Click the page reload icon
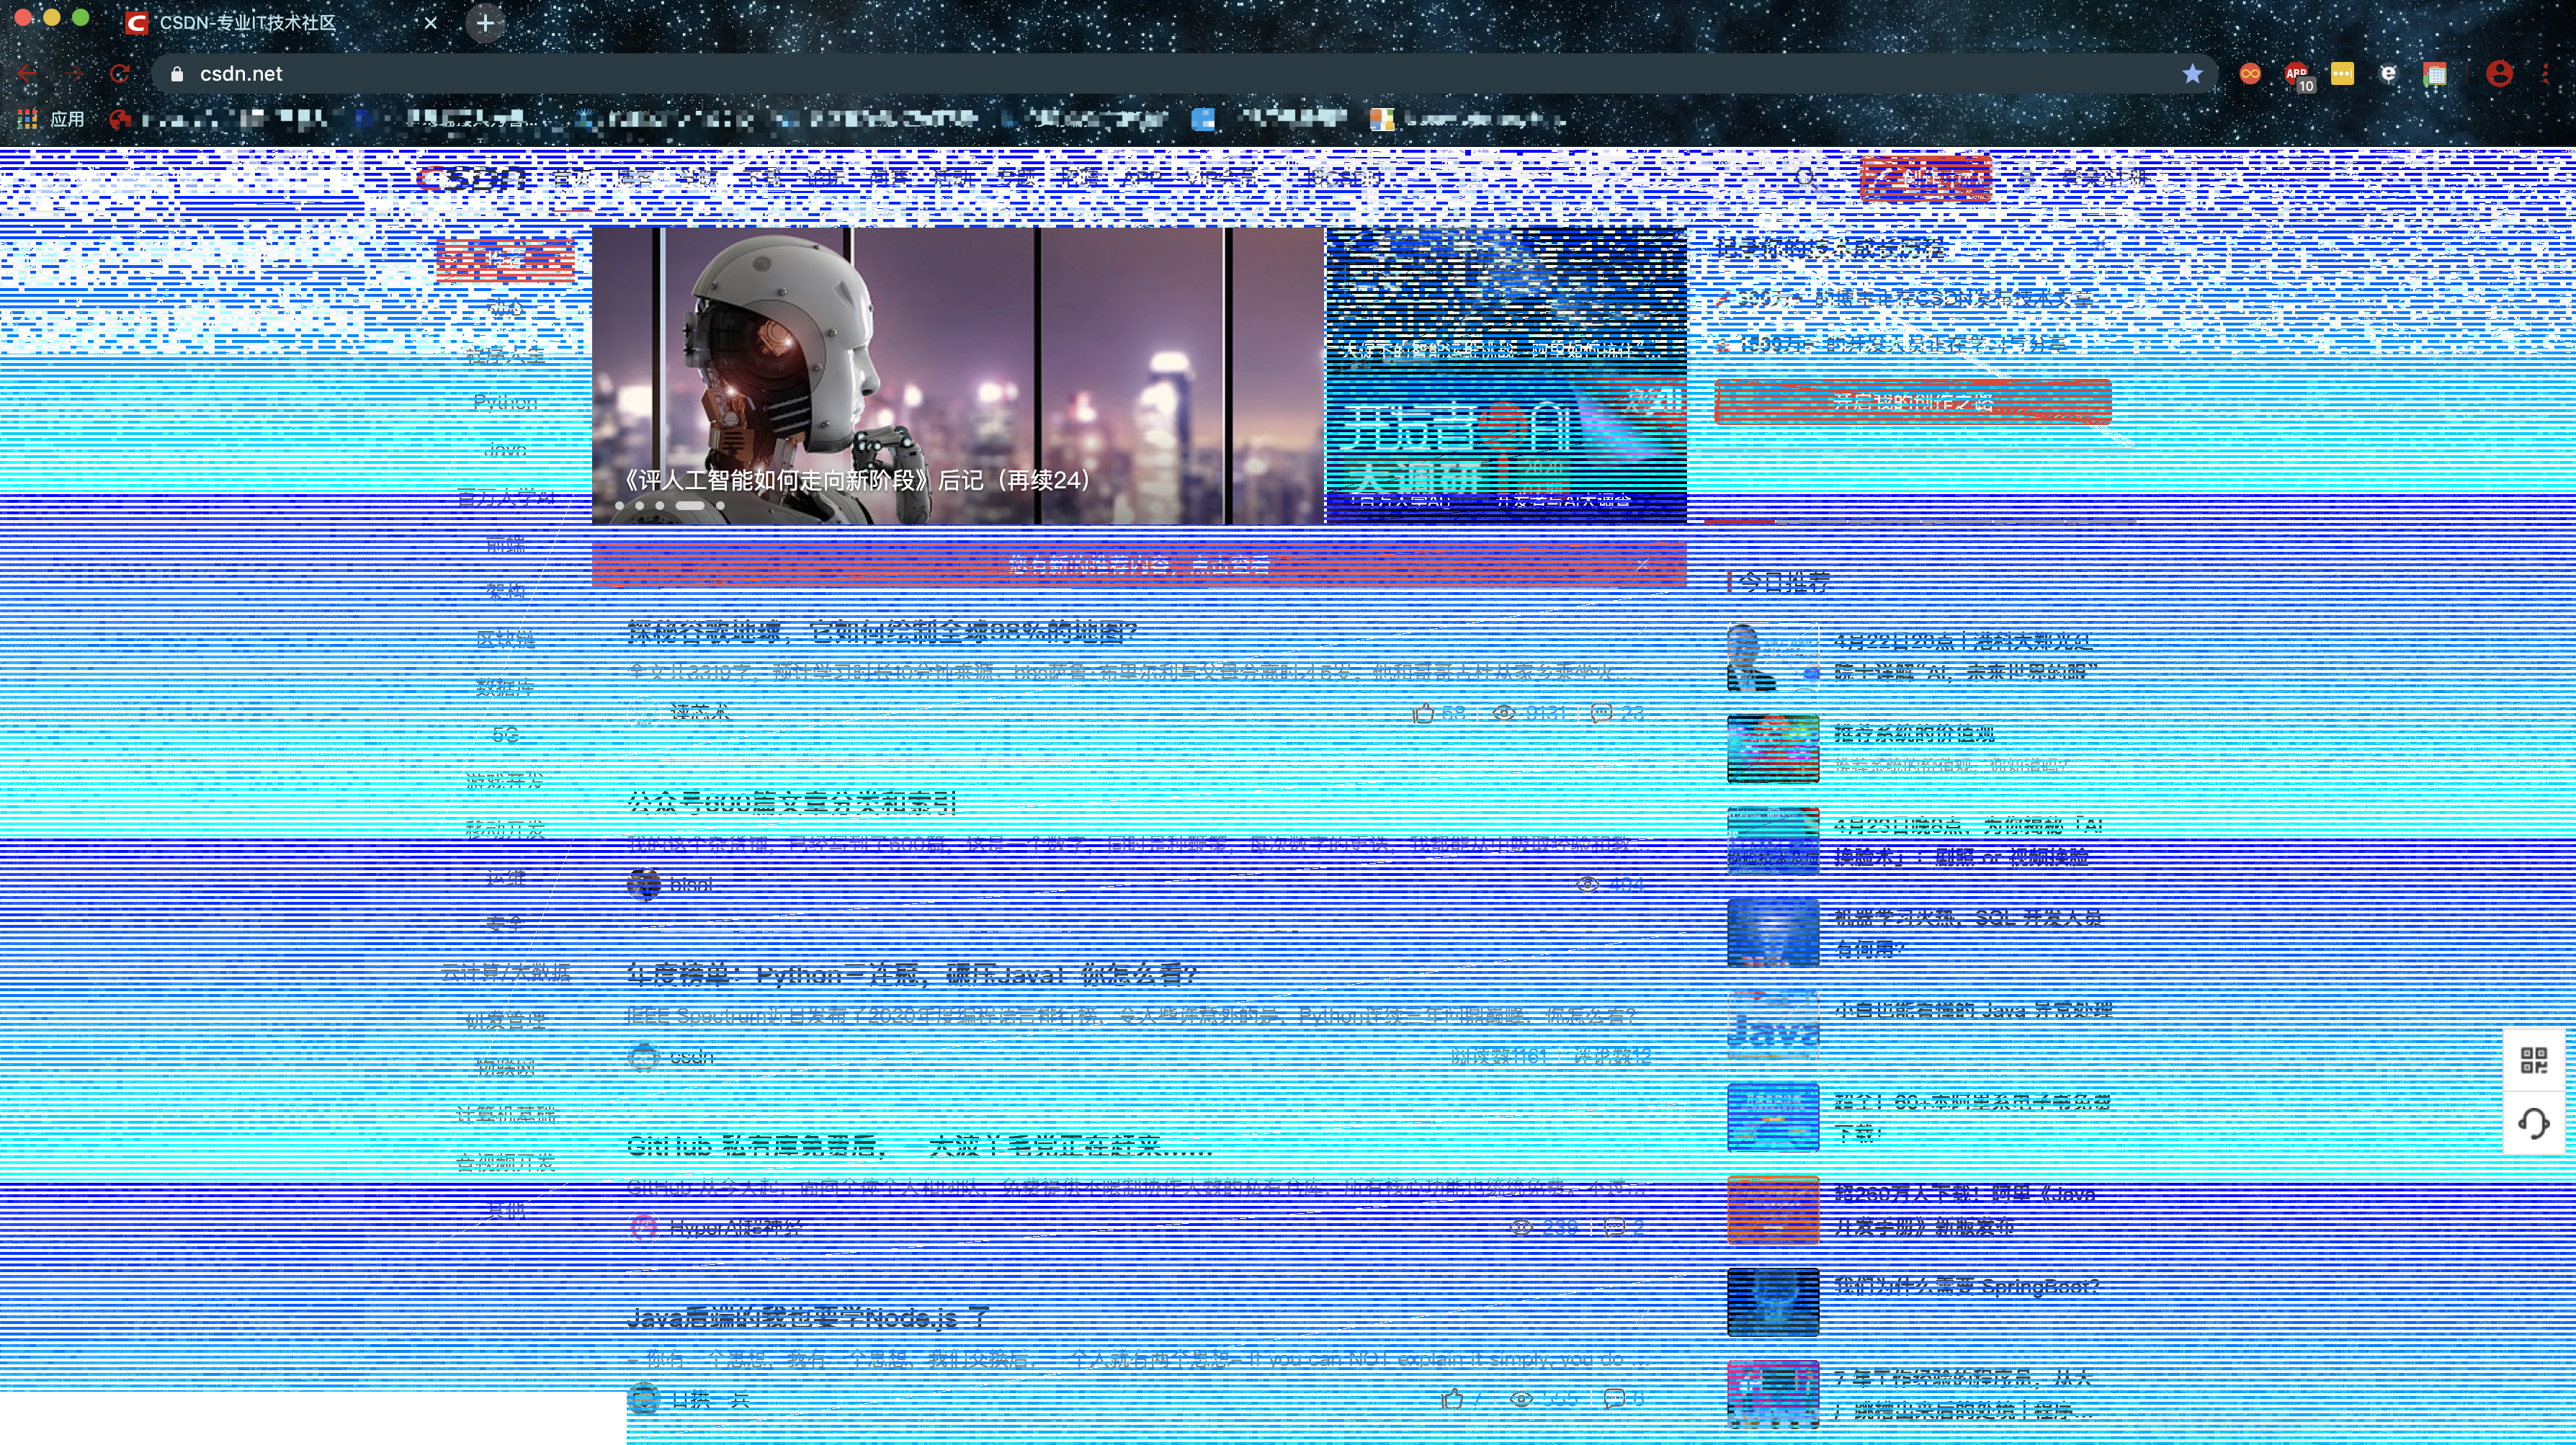The image size is (2576, 1445). coord(120,74)
